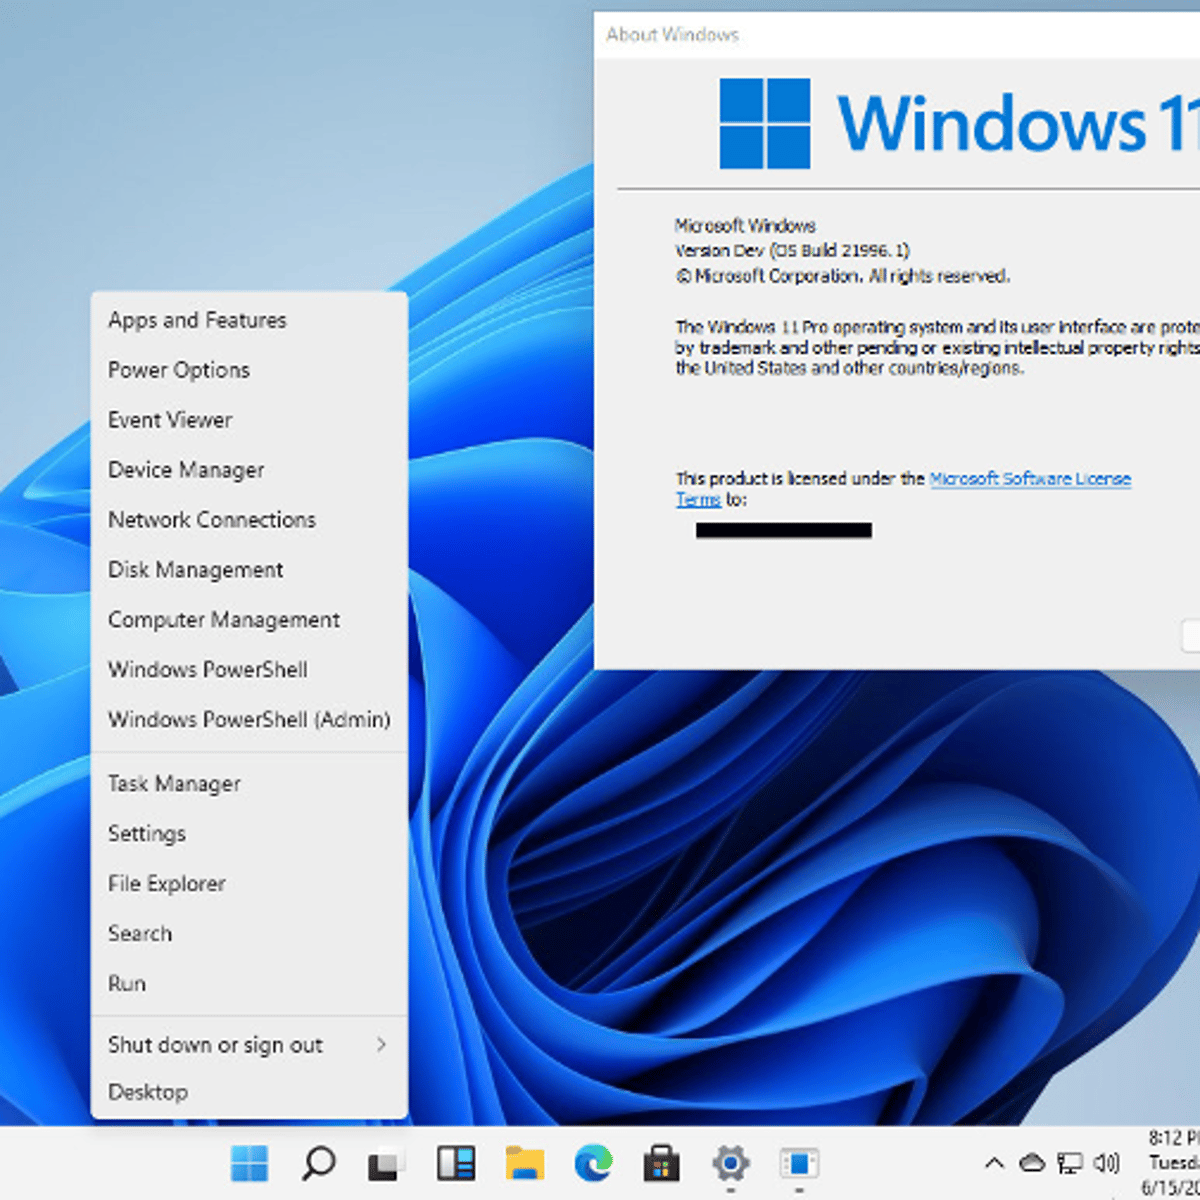
Task: Launch Microsoft Edge from the taskbar
Action: tap(593, 1163)
